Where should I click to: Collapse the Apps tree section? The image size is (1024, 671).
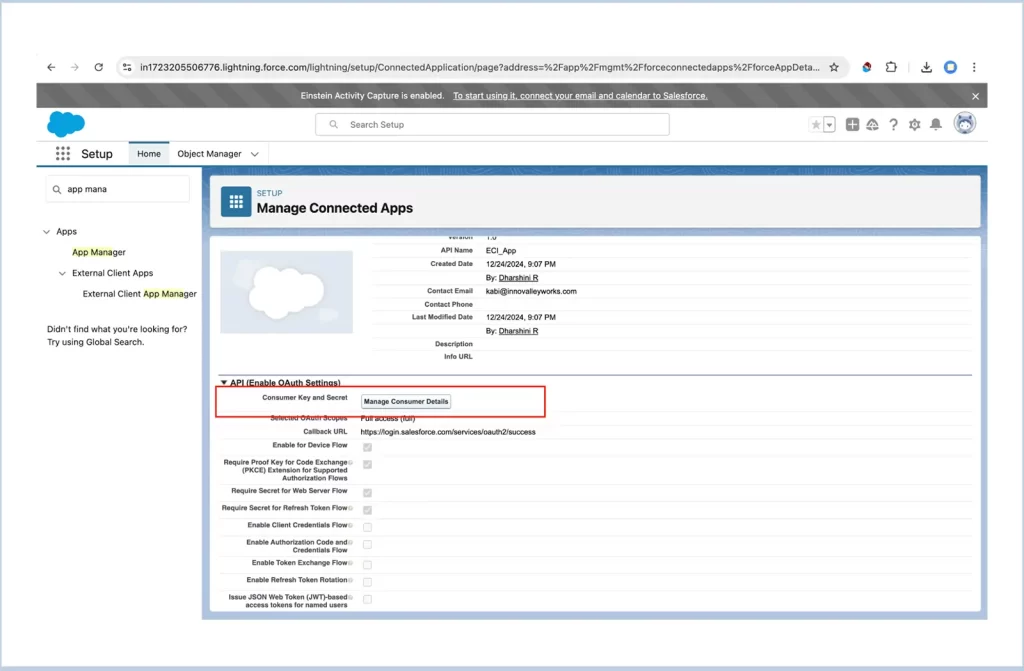point(46,232)
